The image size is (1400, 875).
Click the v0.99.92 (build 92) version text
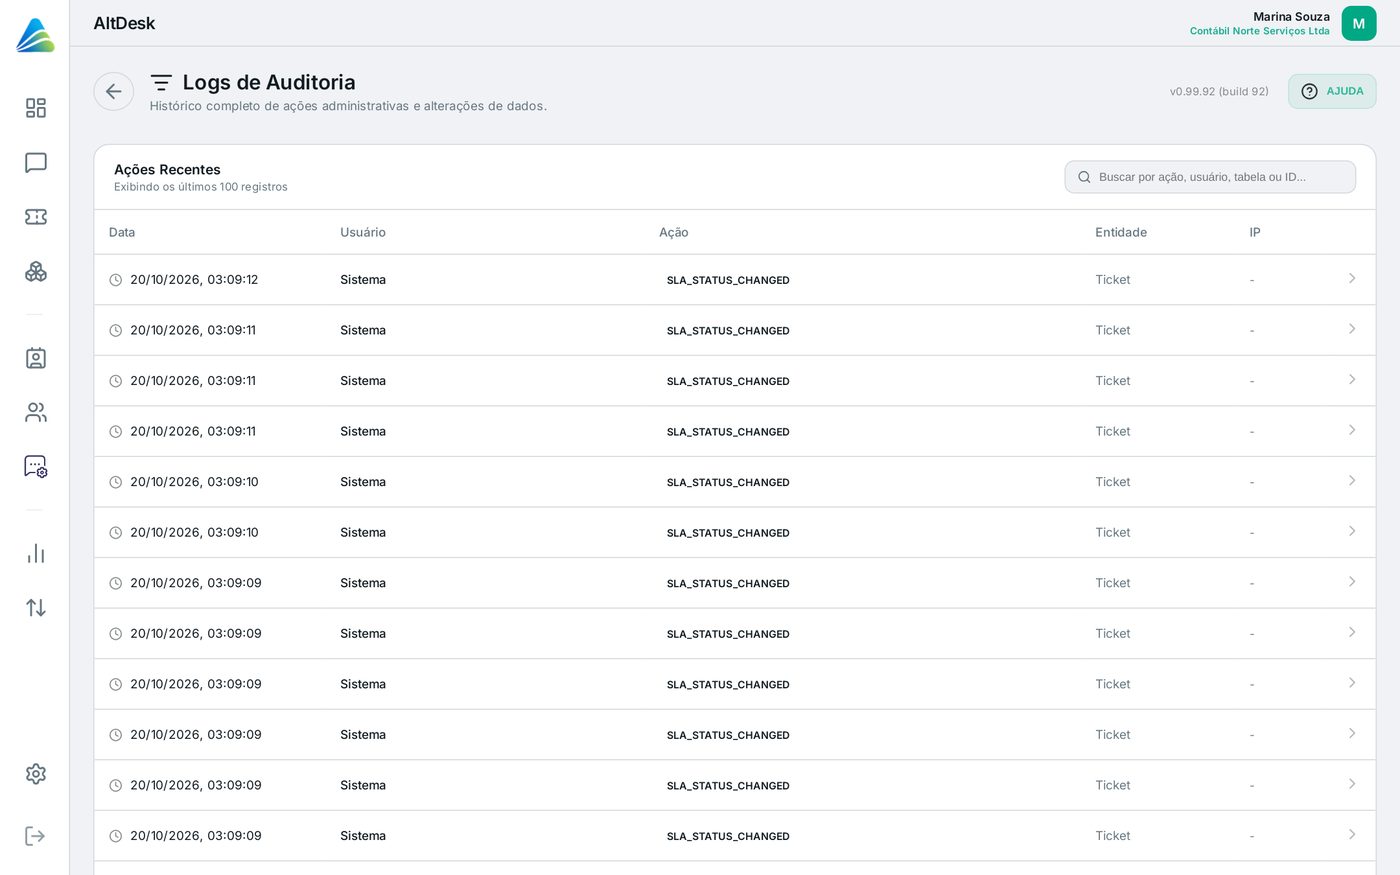1219,91
